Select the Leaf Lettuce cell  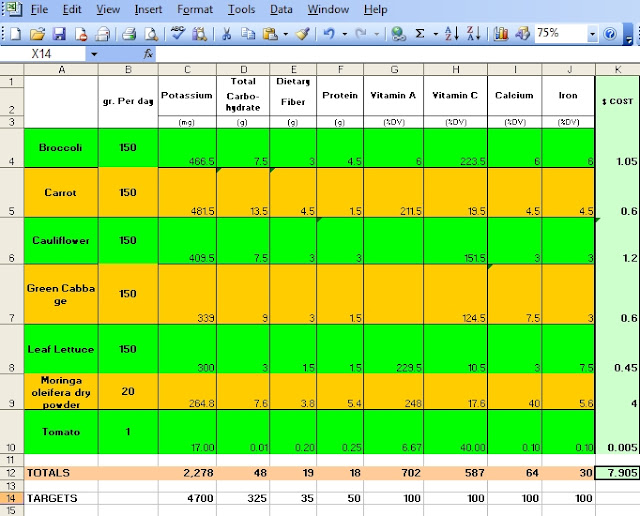(61, 349)
